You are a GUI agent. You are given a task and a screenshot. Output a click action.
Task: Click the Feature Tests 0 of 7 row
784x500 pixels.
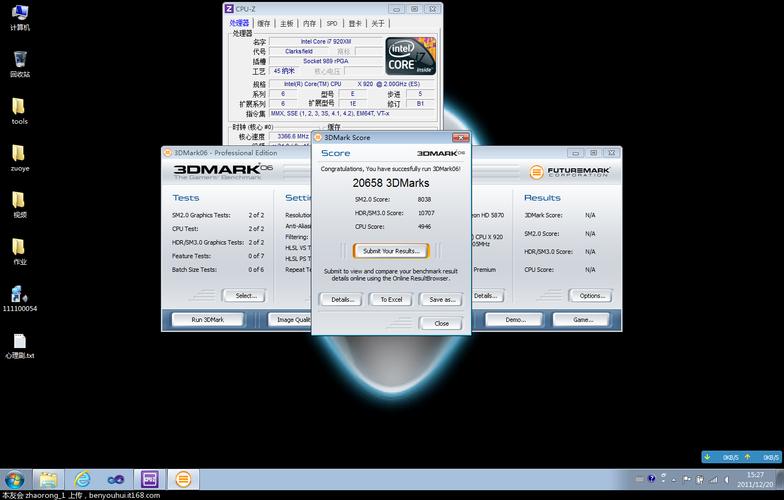[218, 256]
